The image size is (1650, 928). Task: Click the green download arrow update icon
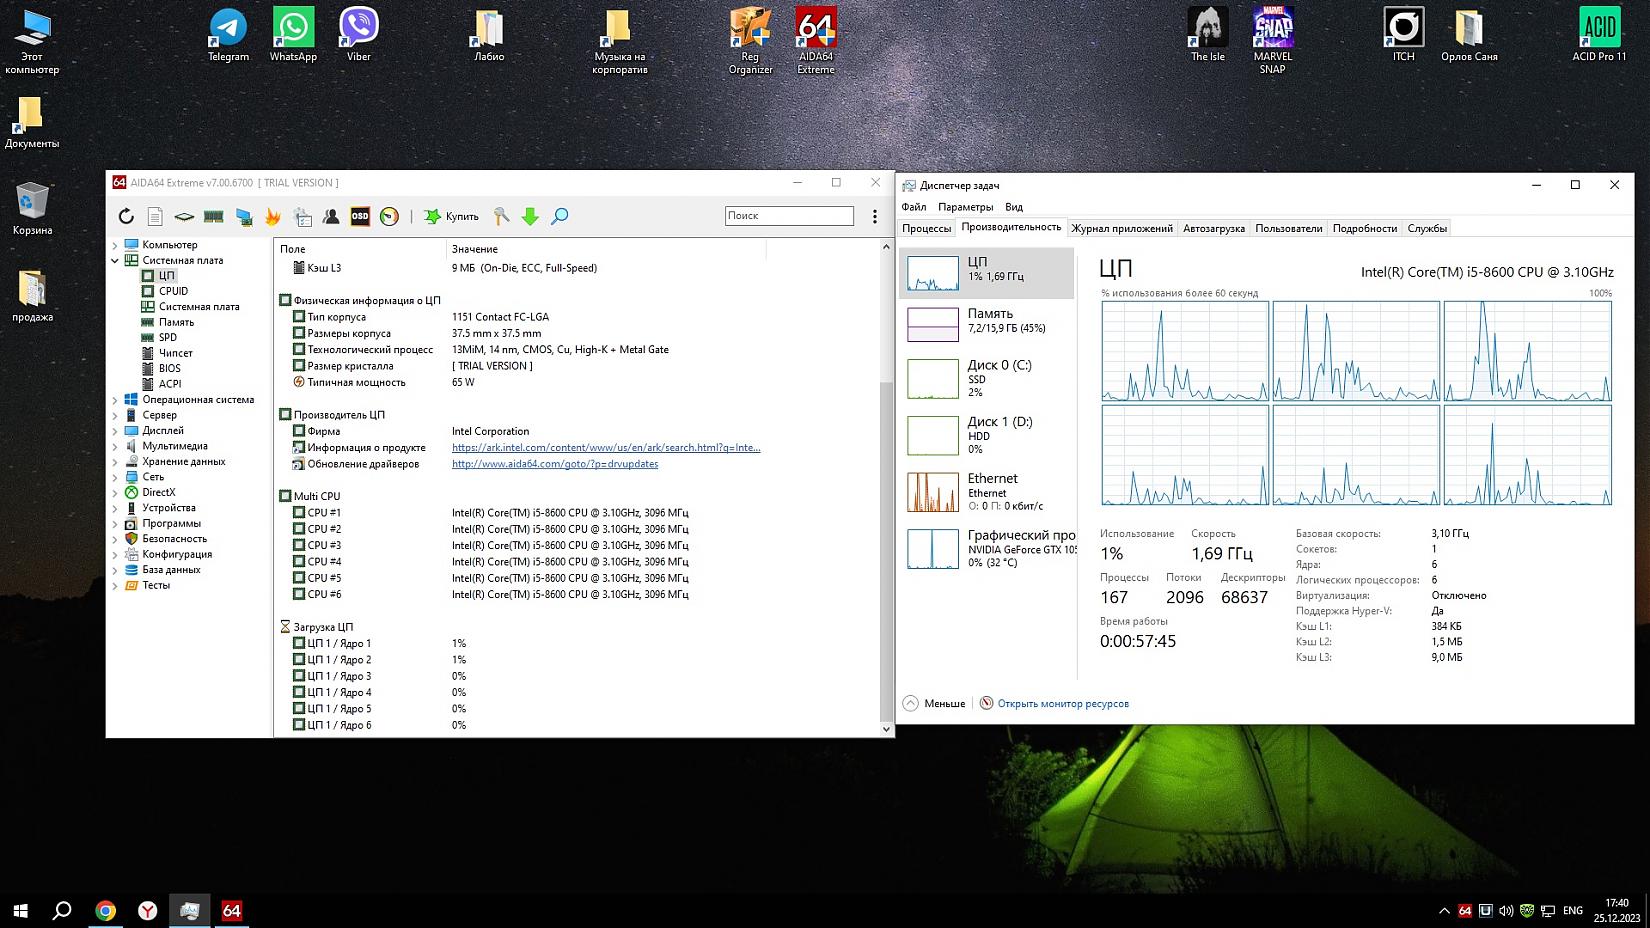tap(530, 216)
